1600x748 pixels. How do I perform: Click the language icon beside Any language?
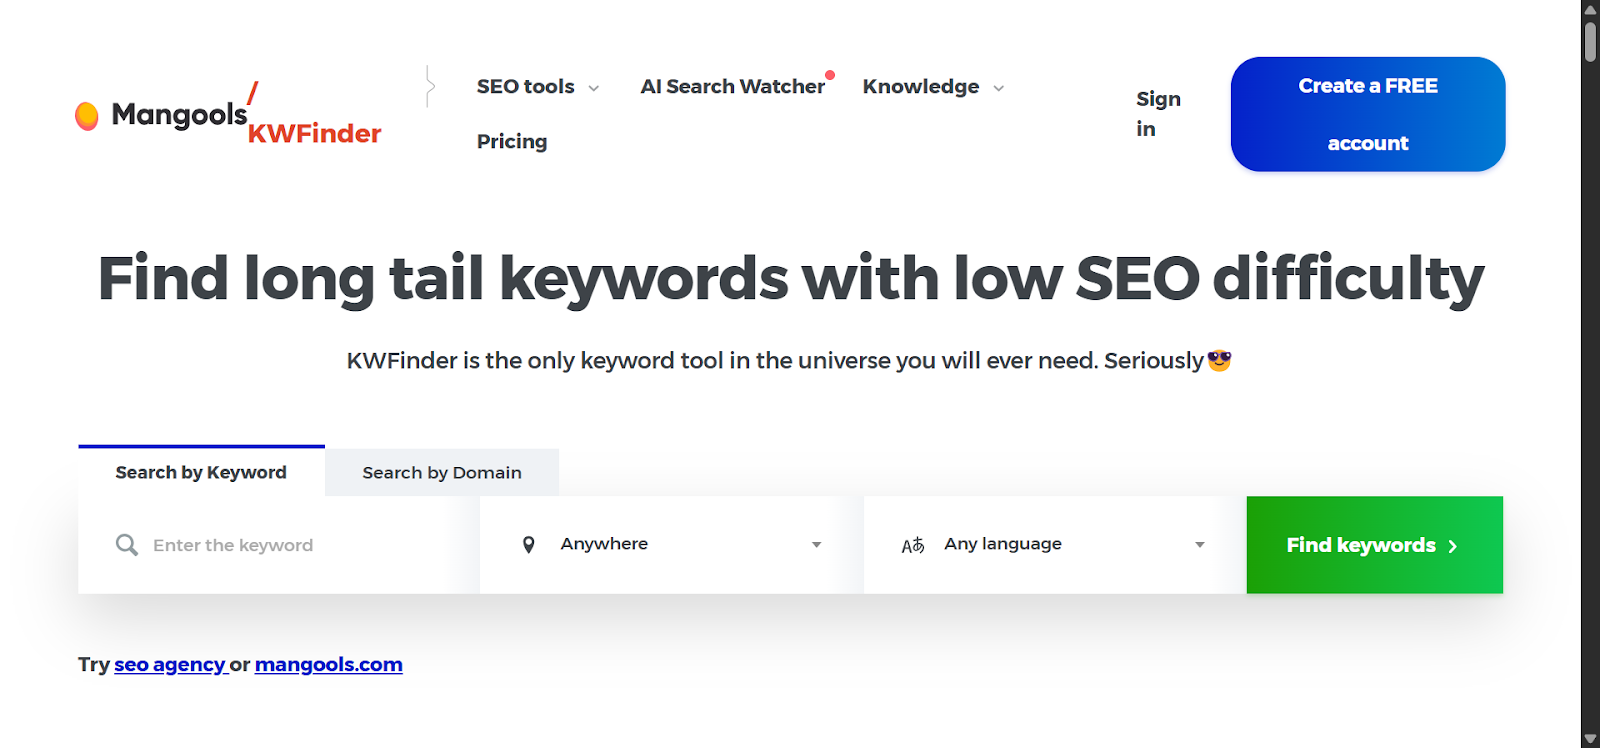pos(912,544)
